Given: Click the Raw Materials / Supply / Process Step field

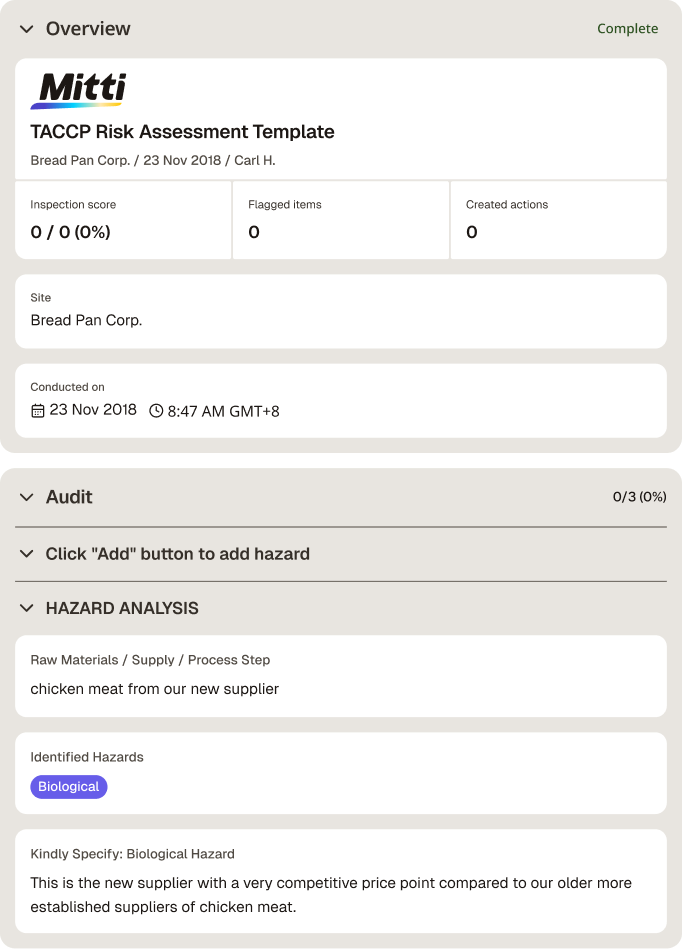Looking at the screenshot, I should coord(341,676).
